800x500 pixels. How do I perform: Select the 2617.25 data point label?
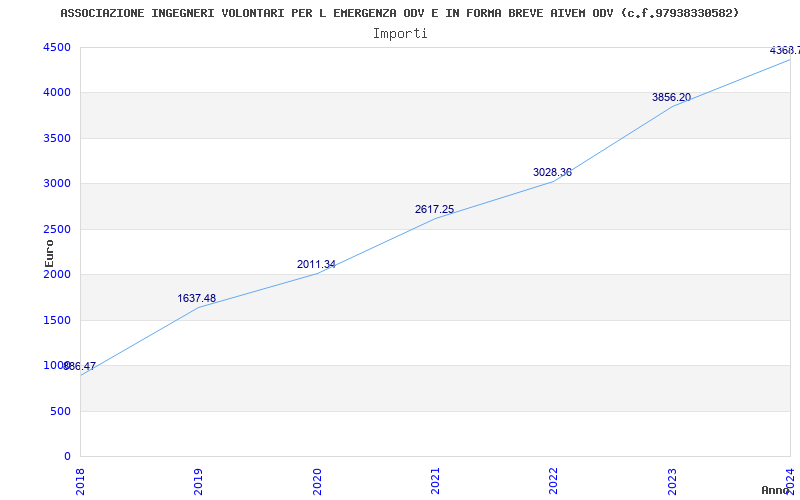pos(434,209)
